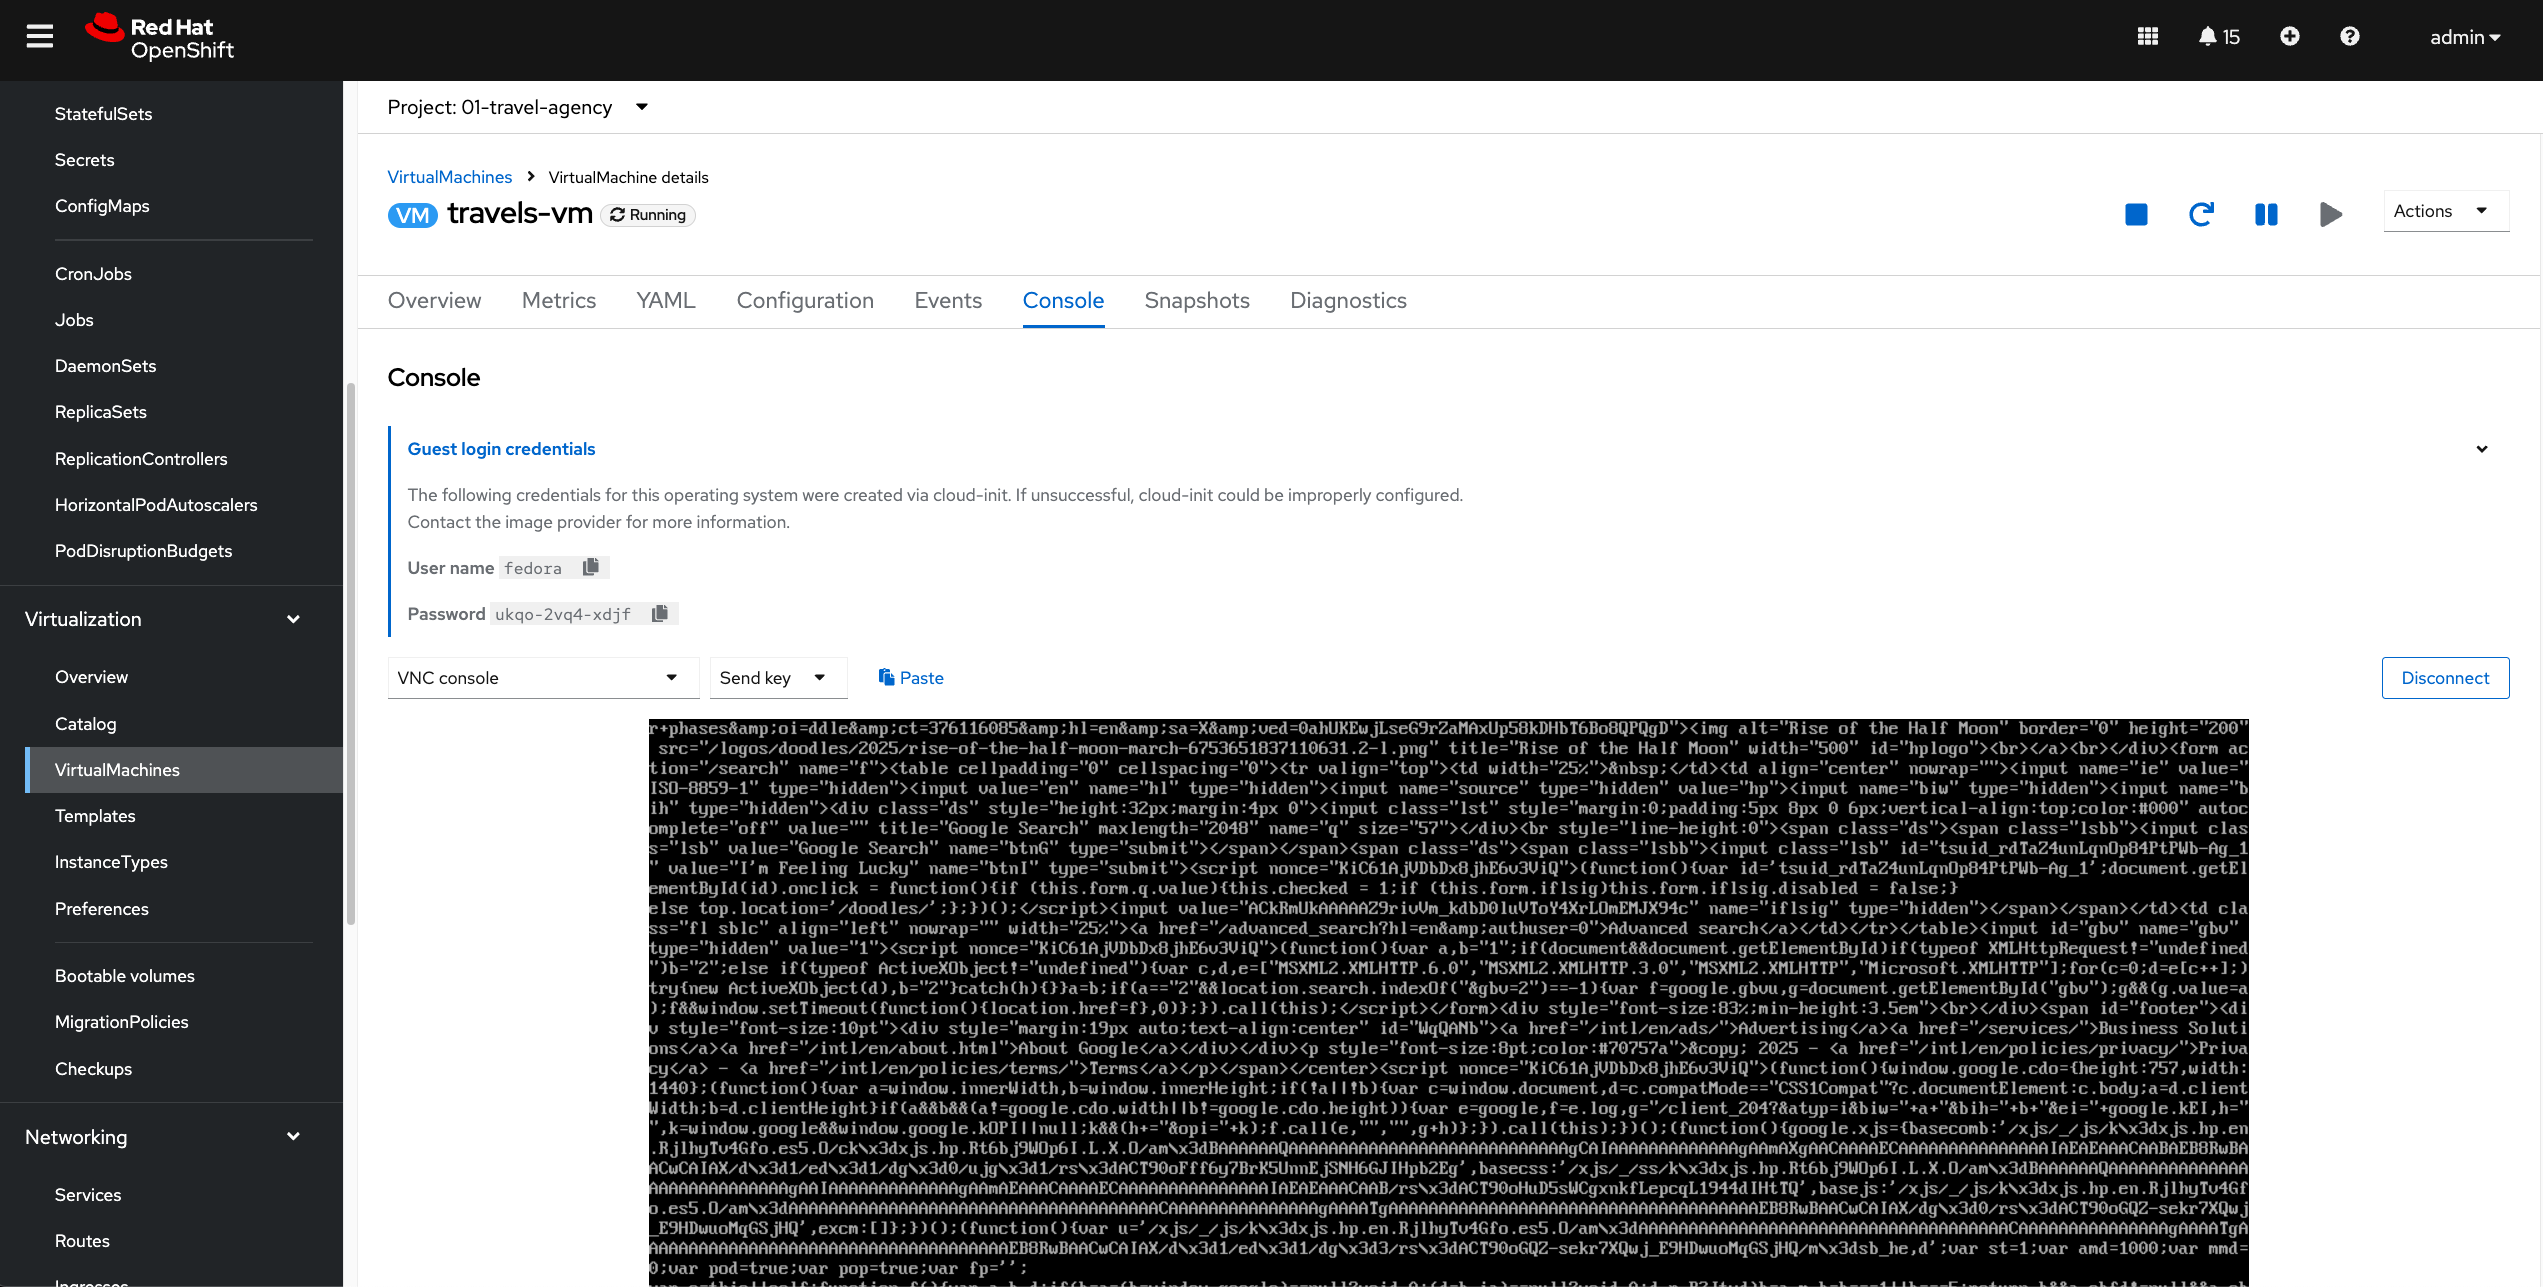This screenshot has width=2543, height=1287.
Task: Open Services in sidebar
Action: click(x=88, y=1195)
